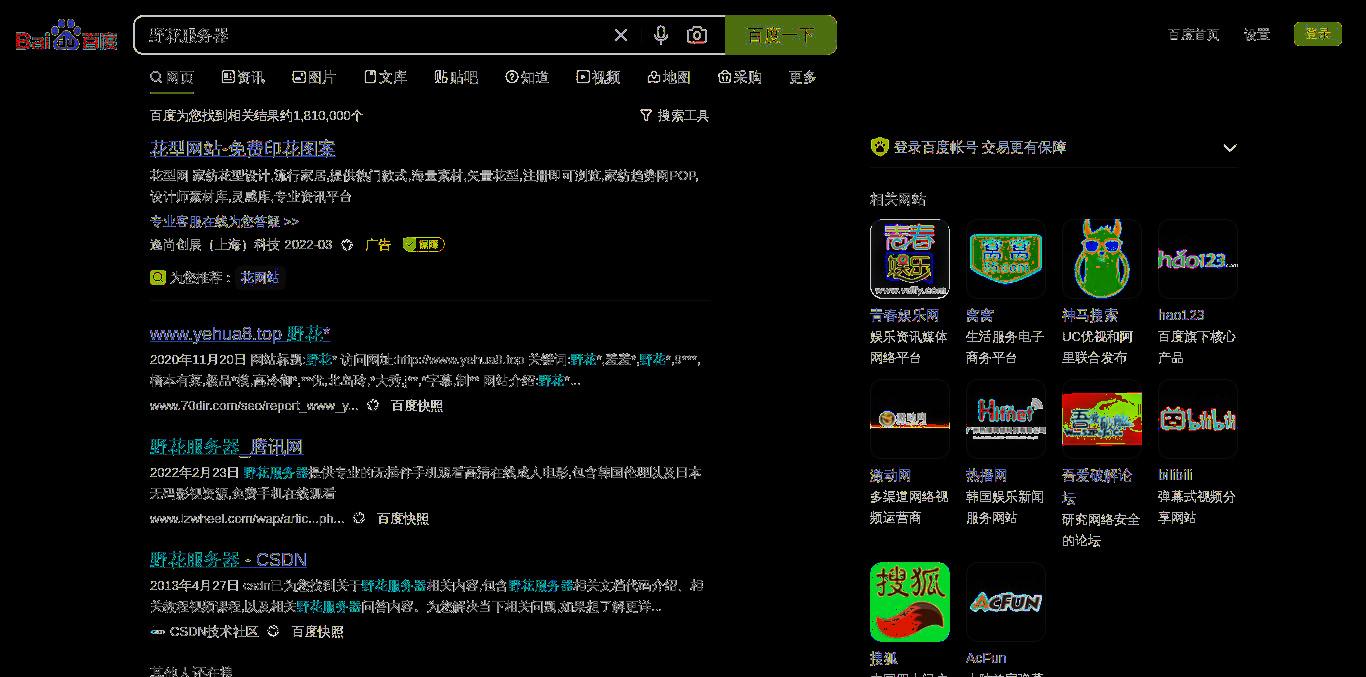This screenshot has width=1366, height=677.
Task: Switch to the 视频 tab
Action: pyautogui.click(x=598, y=77)
